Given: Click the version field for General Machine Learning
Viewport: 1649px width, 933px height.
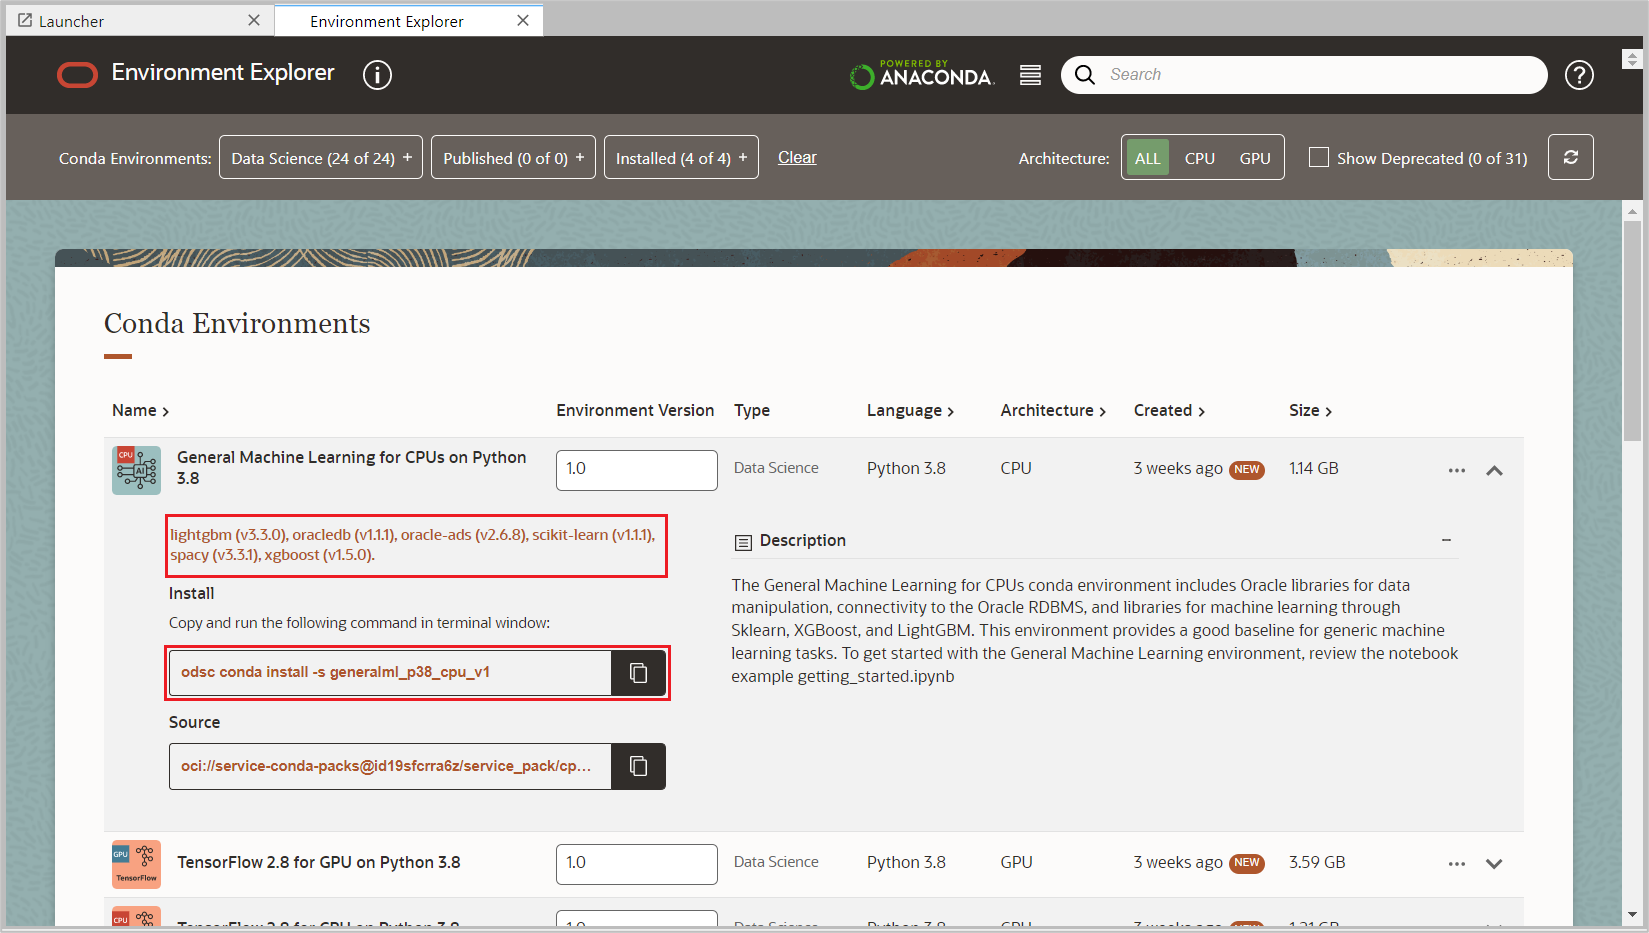Looking at the screenshot, I should pos(637,470).
